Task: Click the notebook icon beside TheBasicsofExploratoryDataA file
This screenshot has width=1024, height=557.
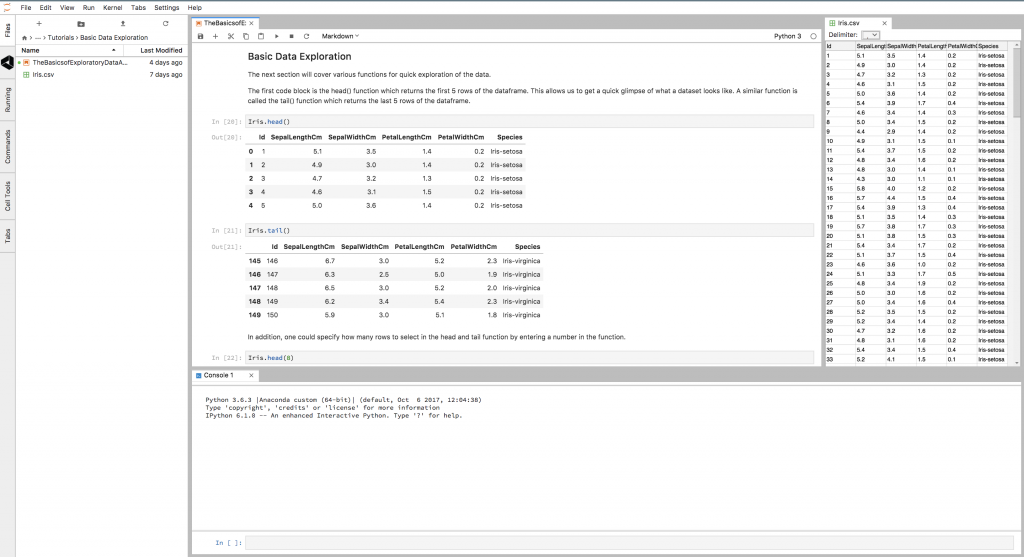Action: pyautogui.click(x=26, y=63)
